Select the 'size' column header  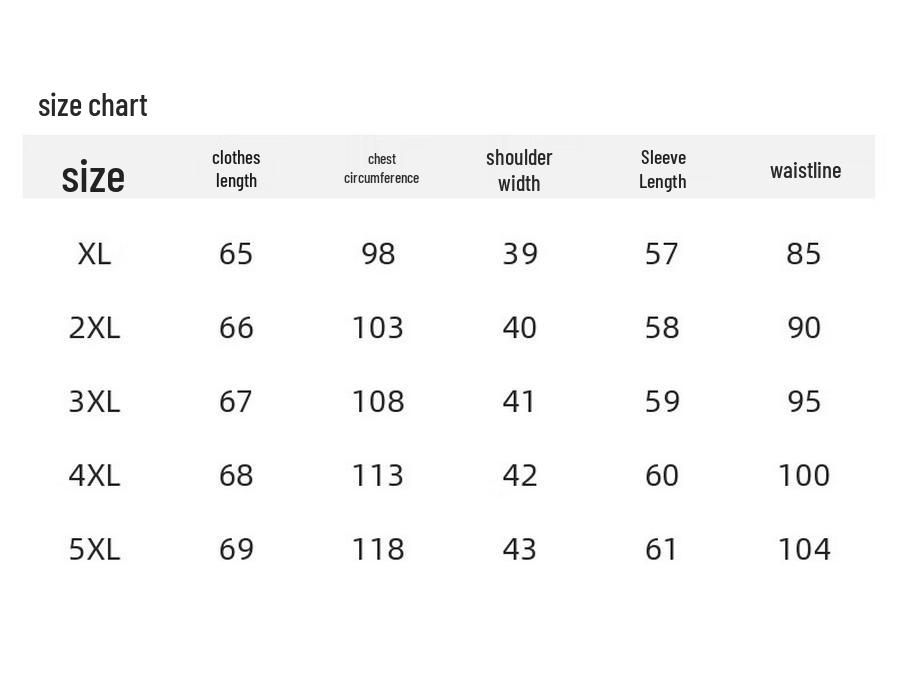(93, 177)
